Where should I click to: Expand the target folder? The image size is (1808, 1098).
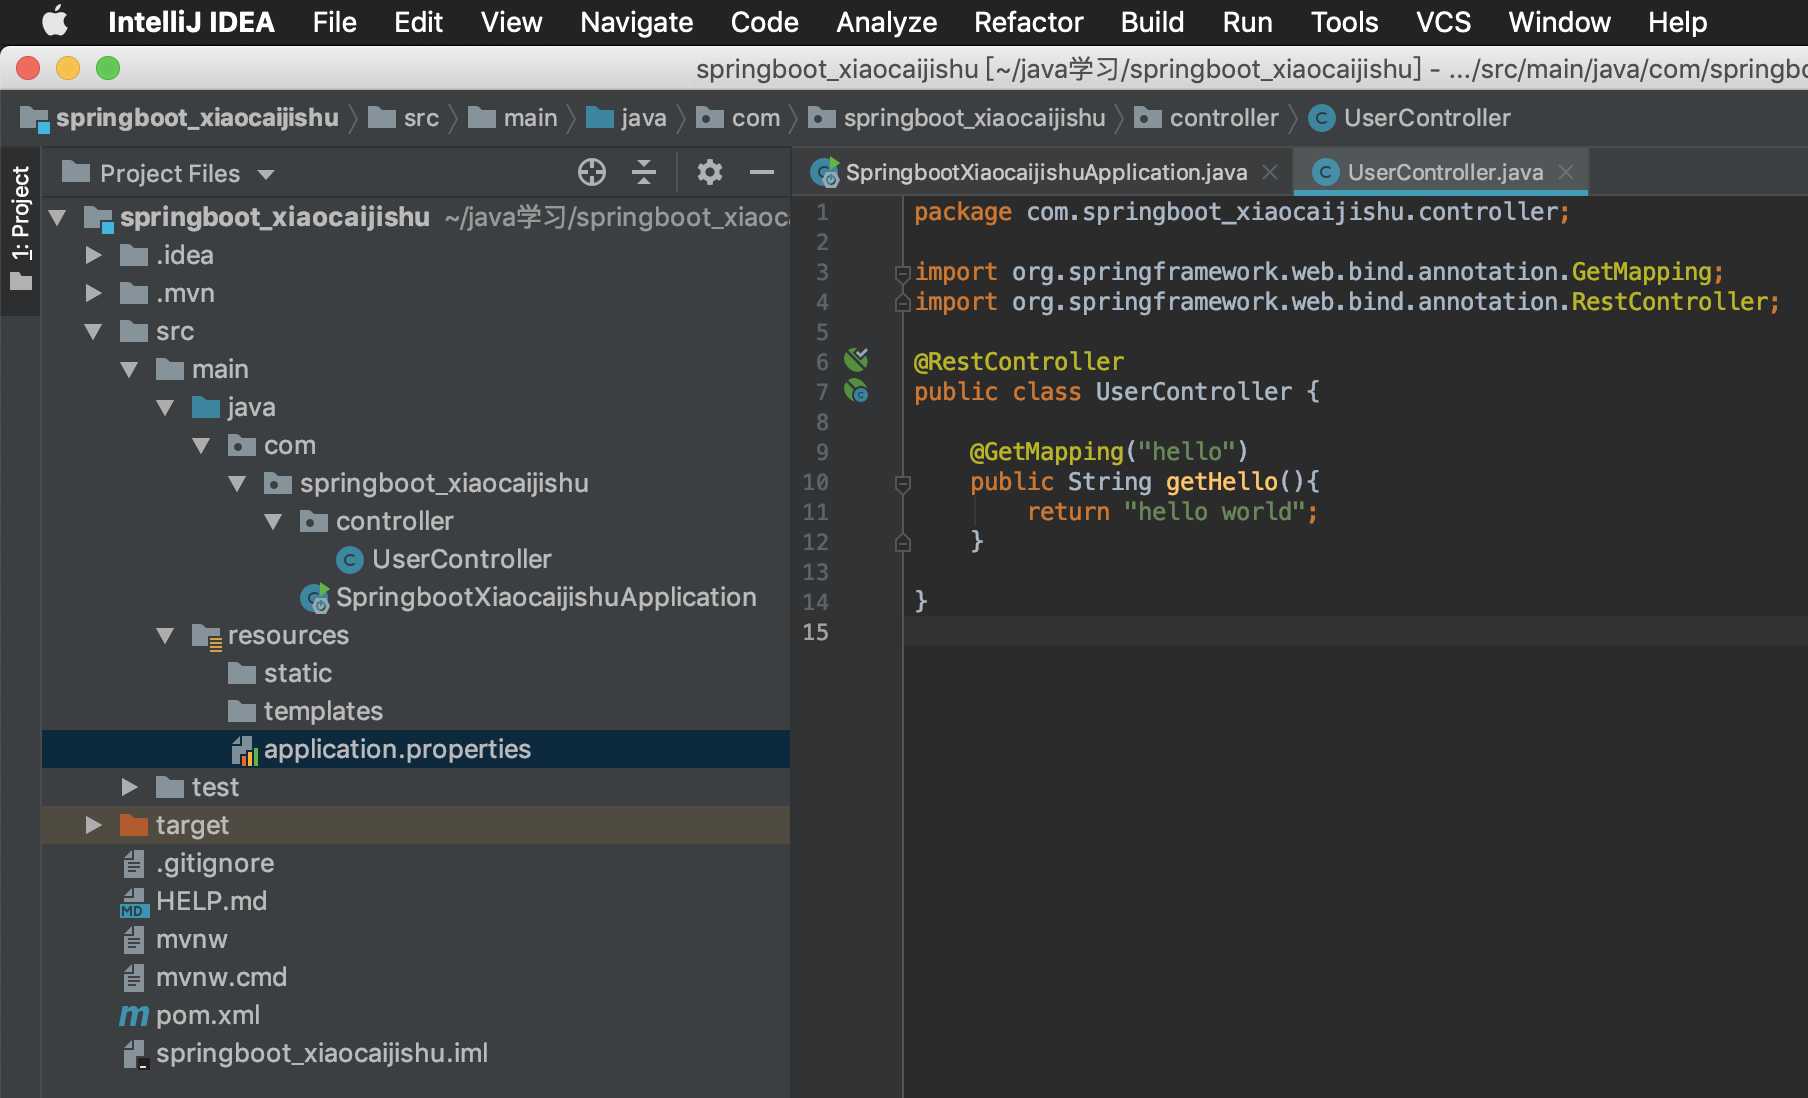click(x=93, y=825)
